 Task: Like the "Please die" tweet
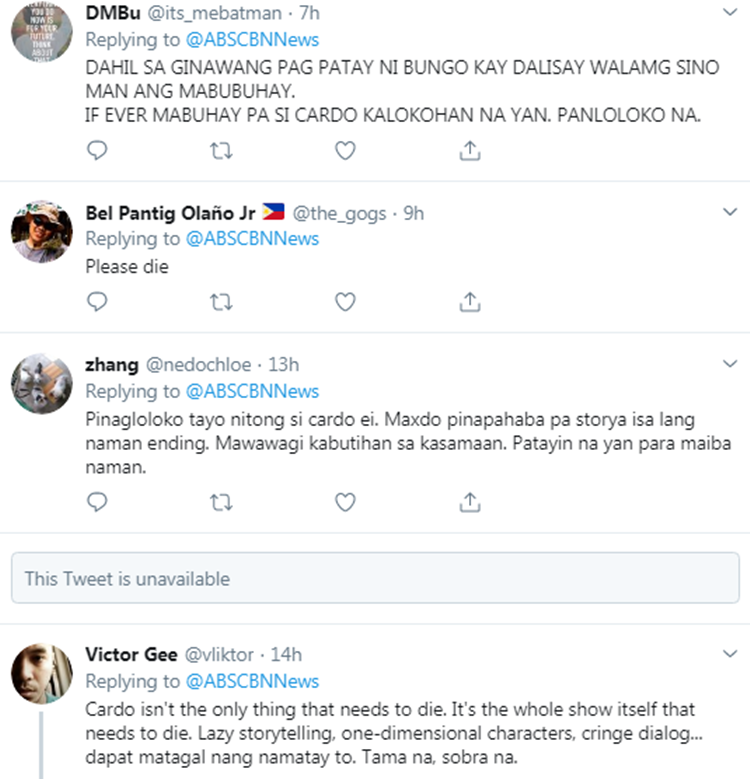[x=345, y=301]
